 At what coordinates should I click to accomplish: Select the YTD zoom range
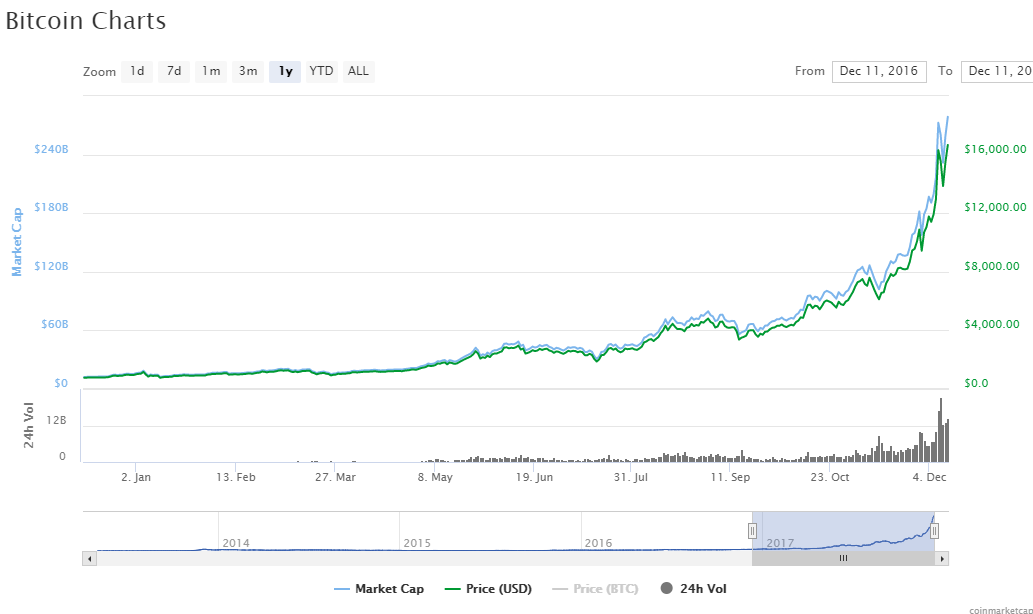point(321,71)
